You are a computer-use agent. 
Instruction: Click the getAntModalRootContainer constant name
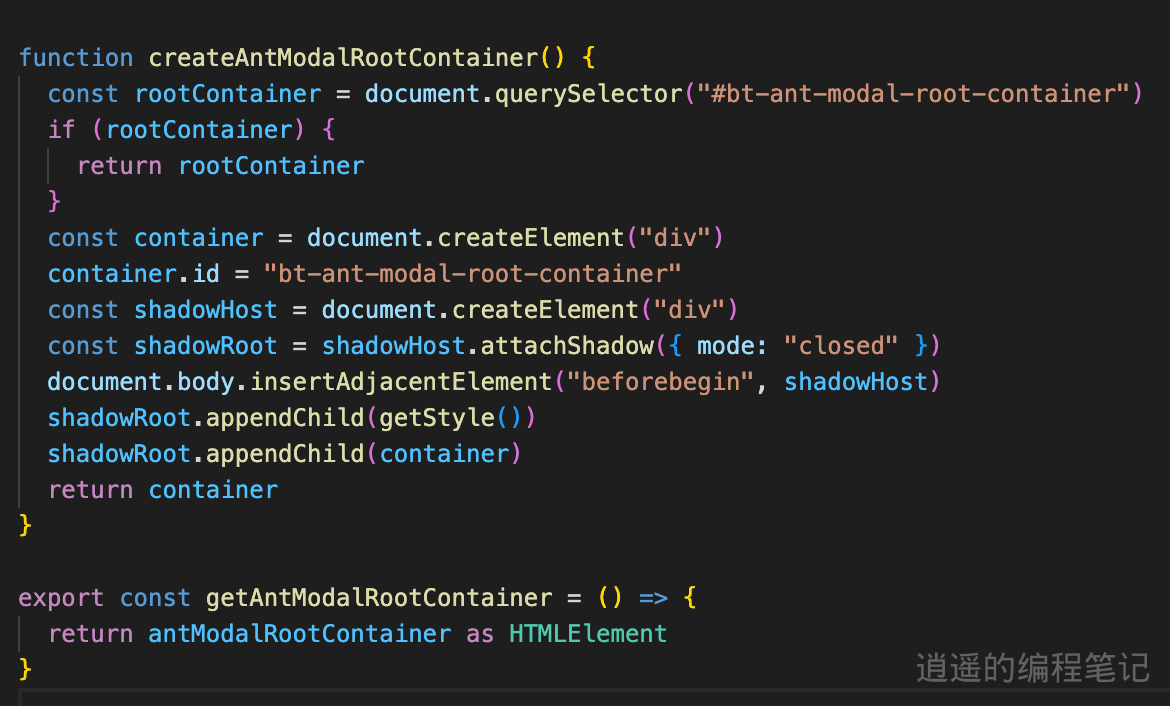(x=379, y=597)
